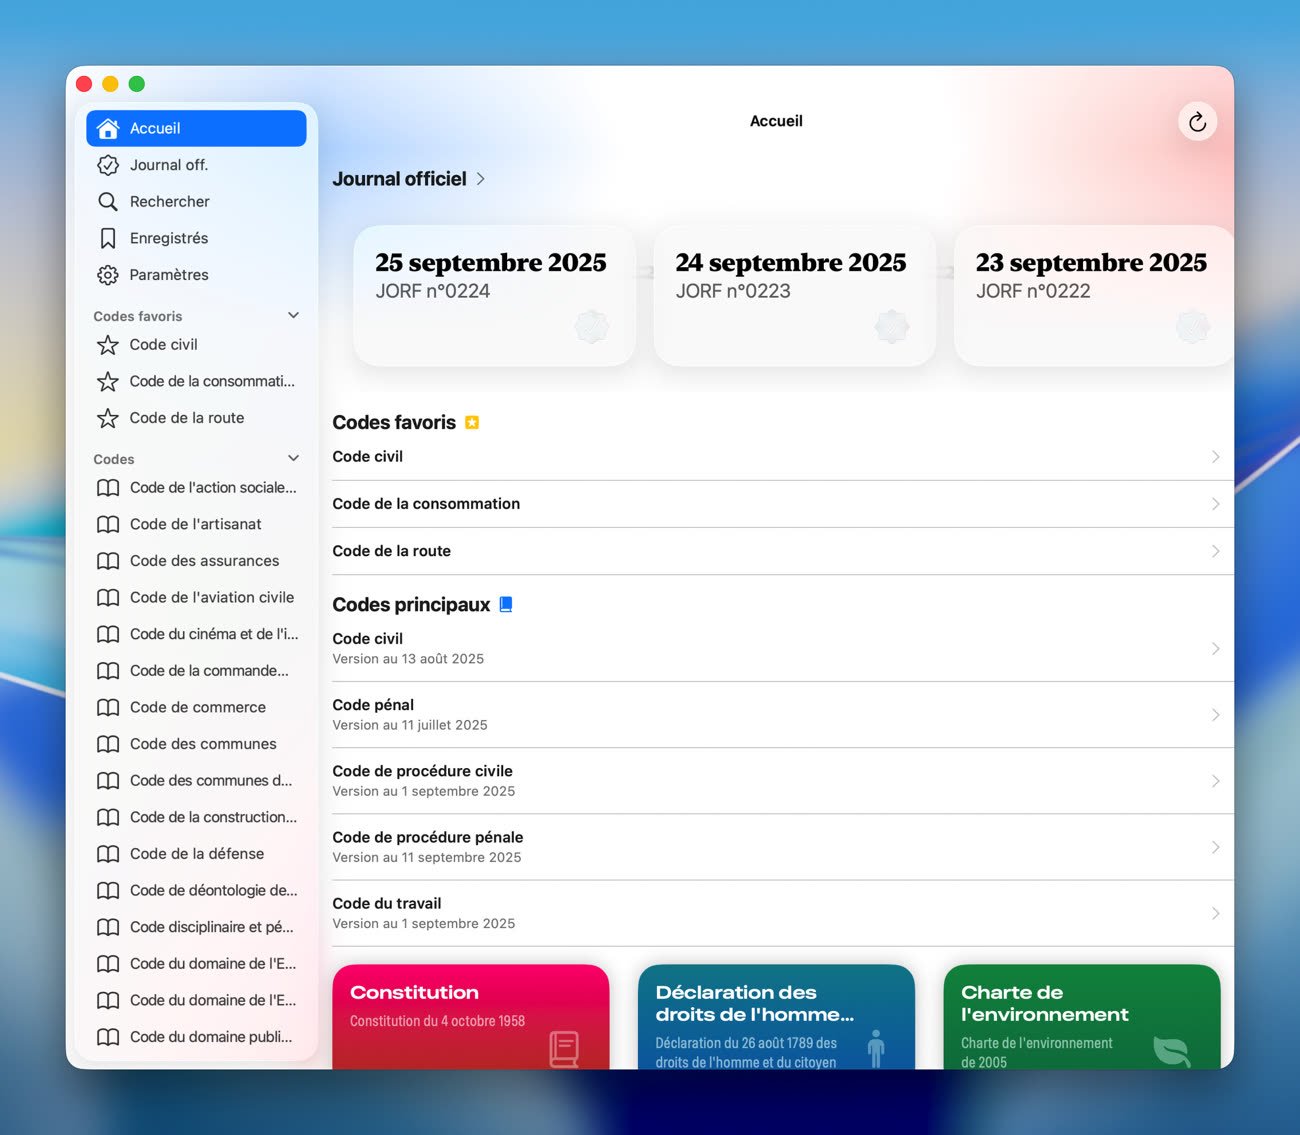The image size is (1300, 1135).
Task: Select Accueil in the sidebar
Action: 196,128
